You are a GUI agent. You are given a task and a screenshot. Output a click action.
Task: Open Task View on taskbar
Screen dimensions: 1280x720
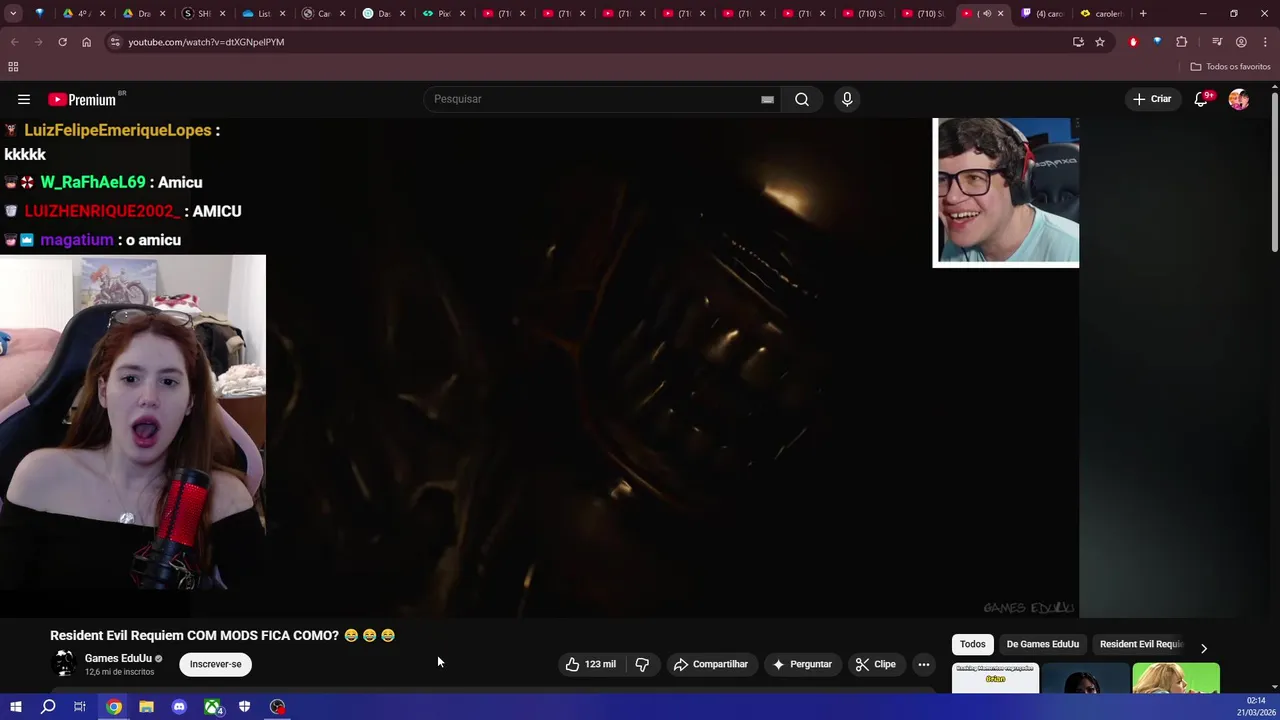click(x=80, y=707)
